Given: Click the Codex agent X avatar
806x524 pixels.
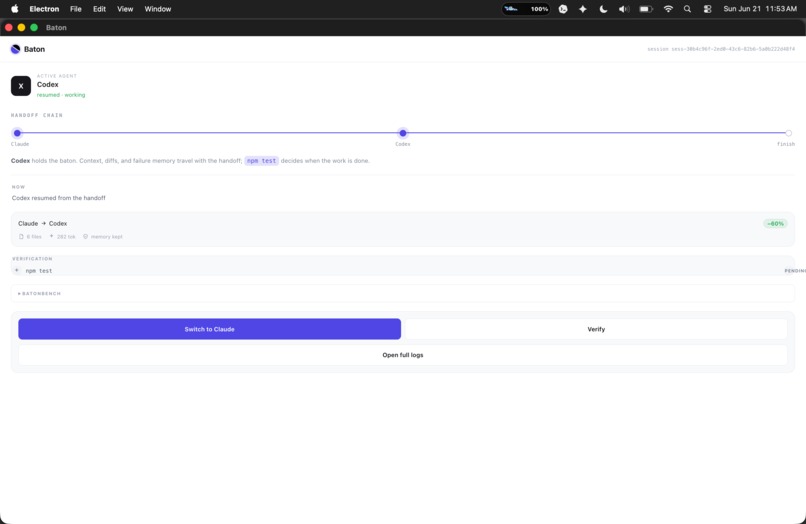Looking at the screenshot, I should click(21, 86).
